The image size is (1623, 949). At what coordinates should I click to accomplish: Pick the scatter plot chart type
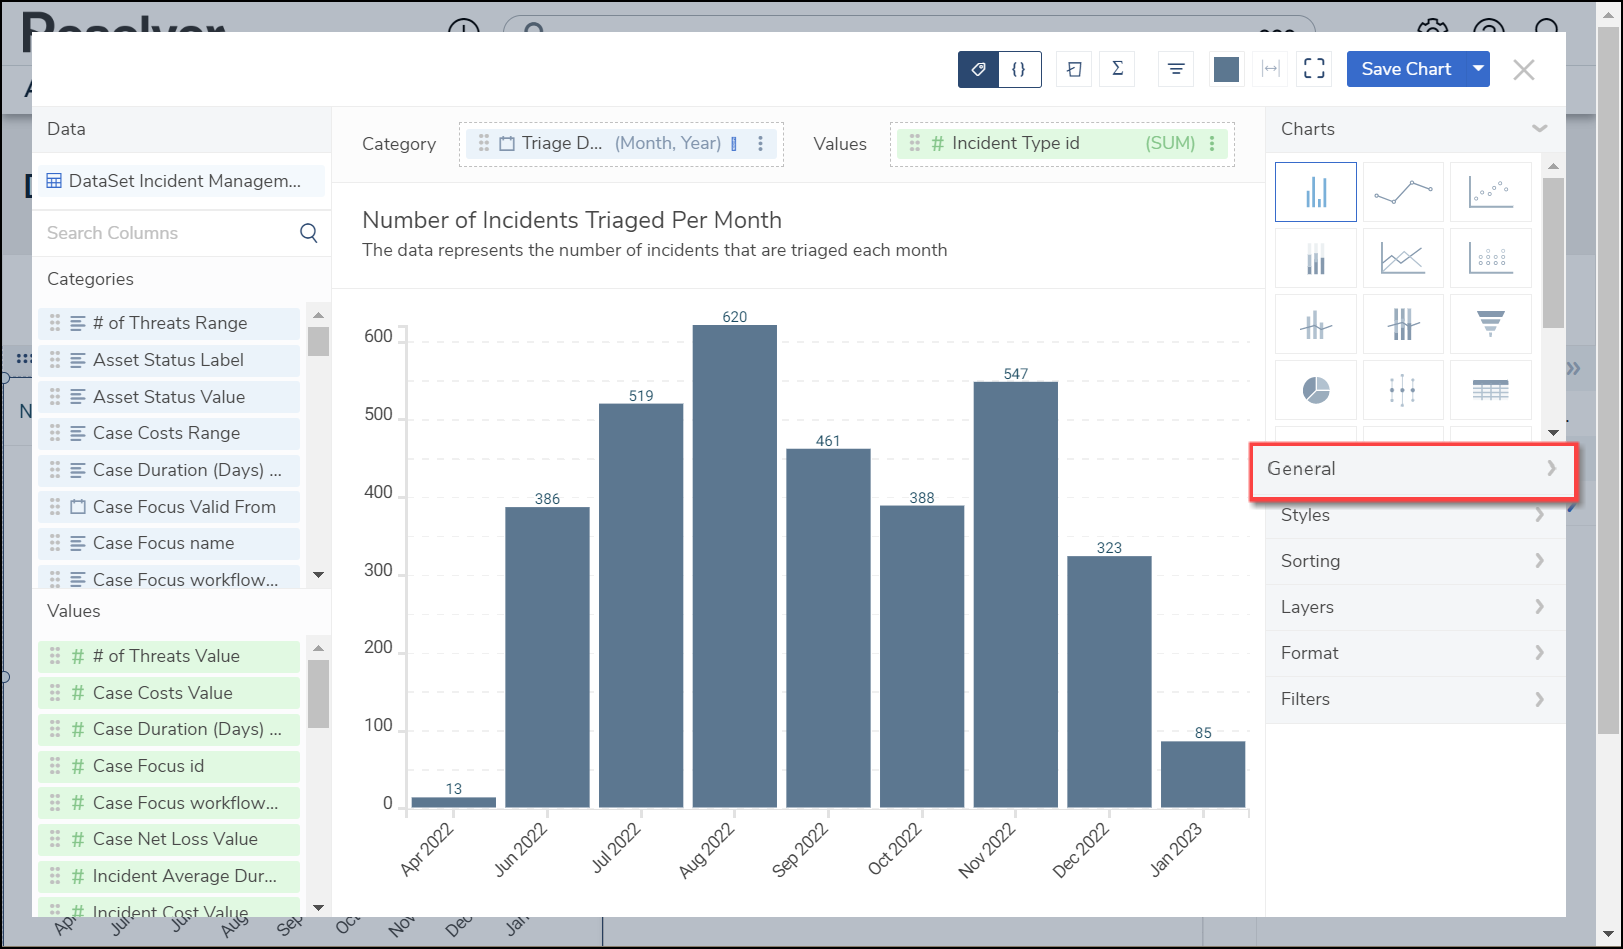pyautogui.click(x=1489, y=192)
